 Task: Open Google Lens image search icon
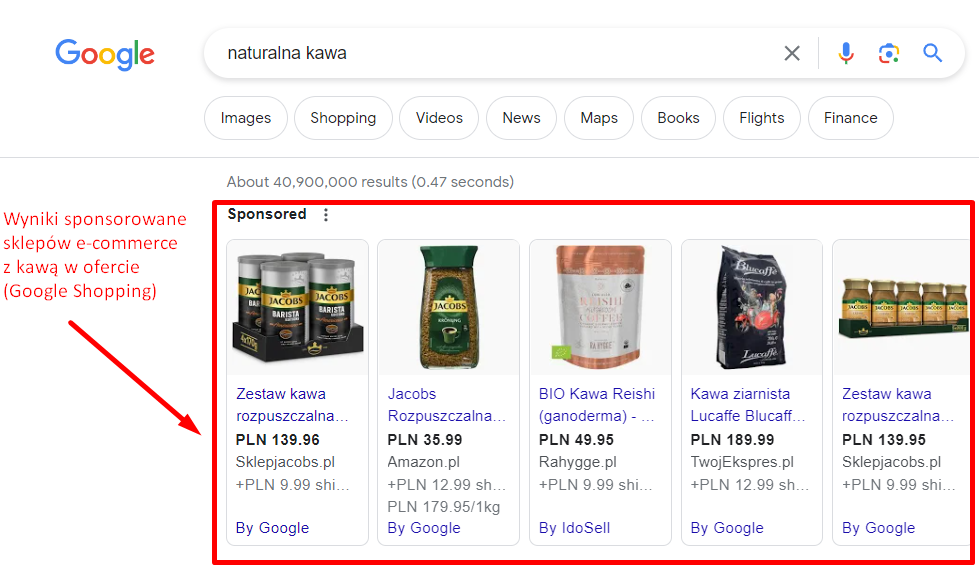888,54
